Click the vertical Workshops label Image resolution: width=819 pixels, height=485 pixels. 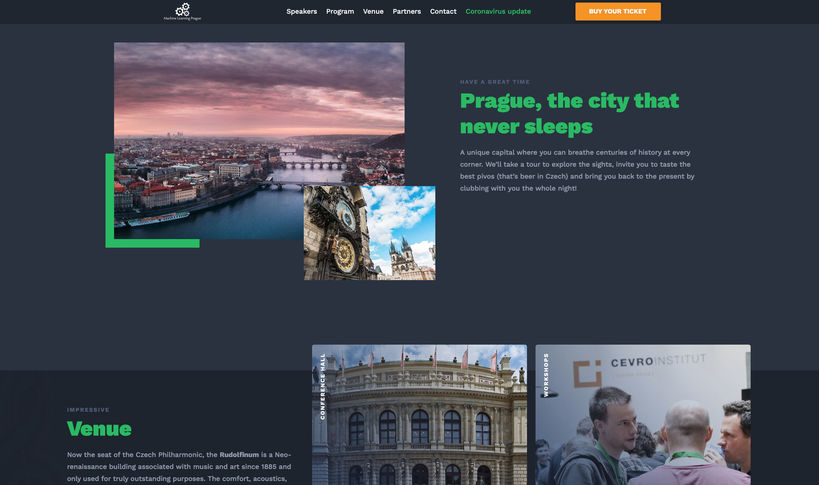[546, 376]
